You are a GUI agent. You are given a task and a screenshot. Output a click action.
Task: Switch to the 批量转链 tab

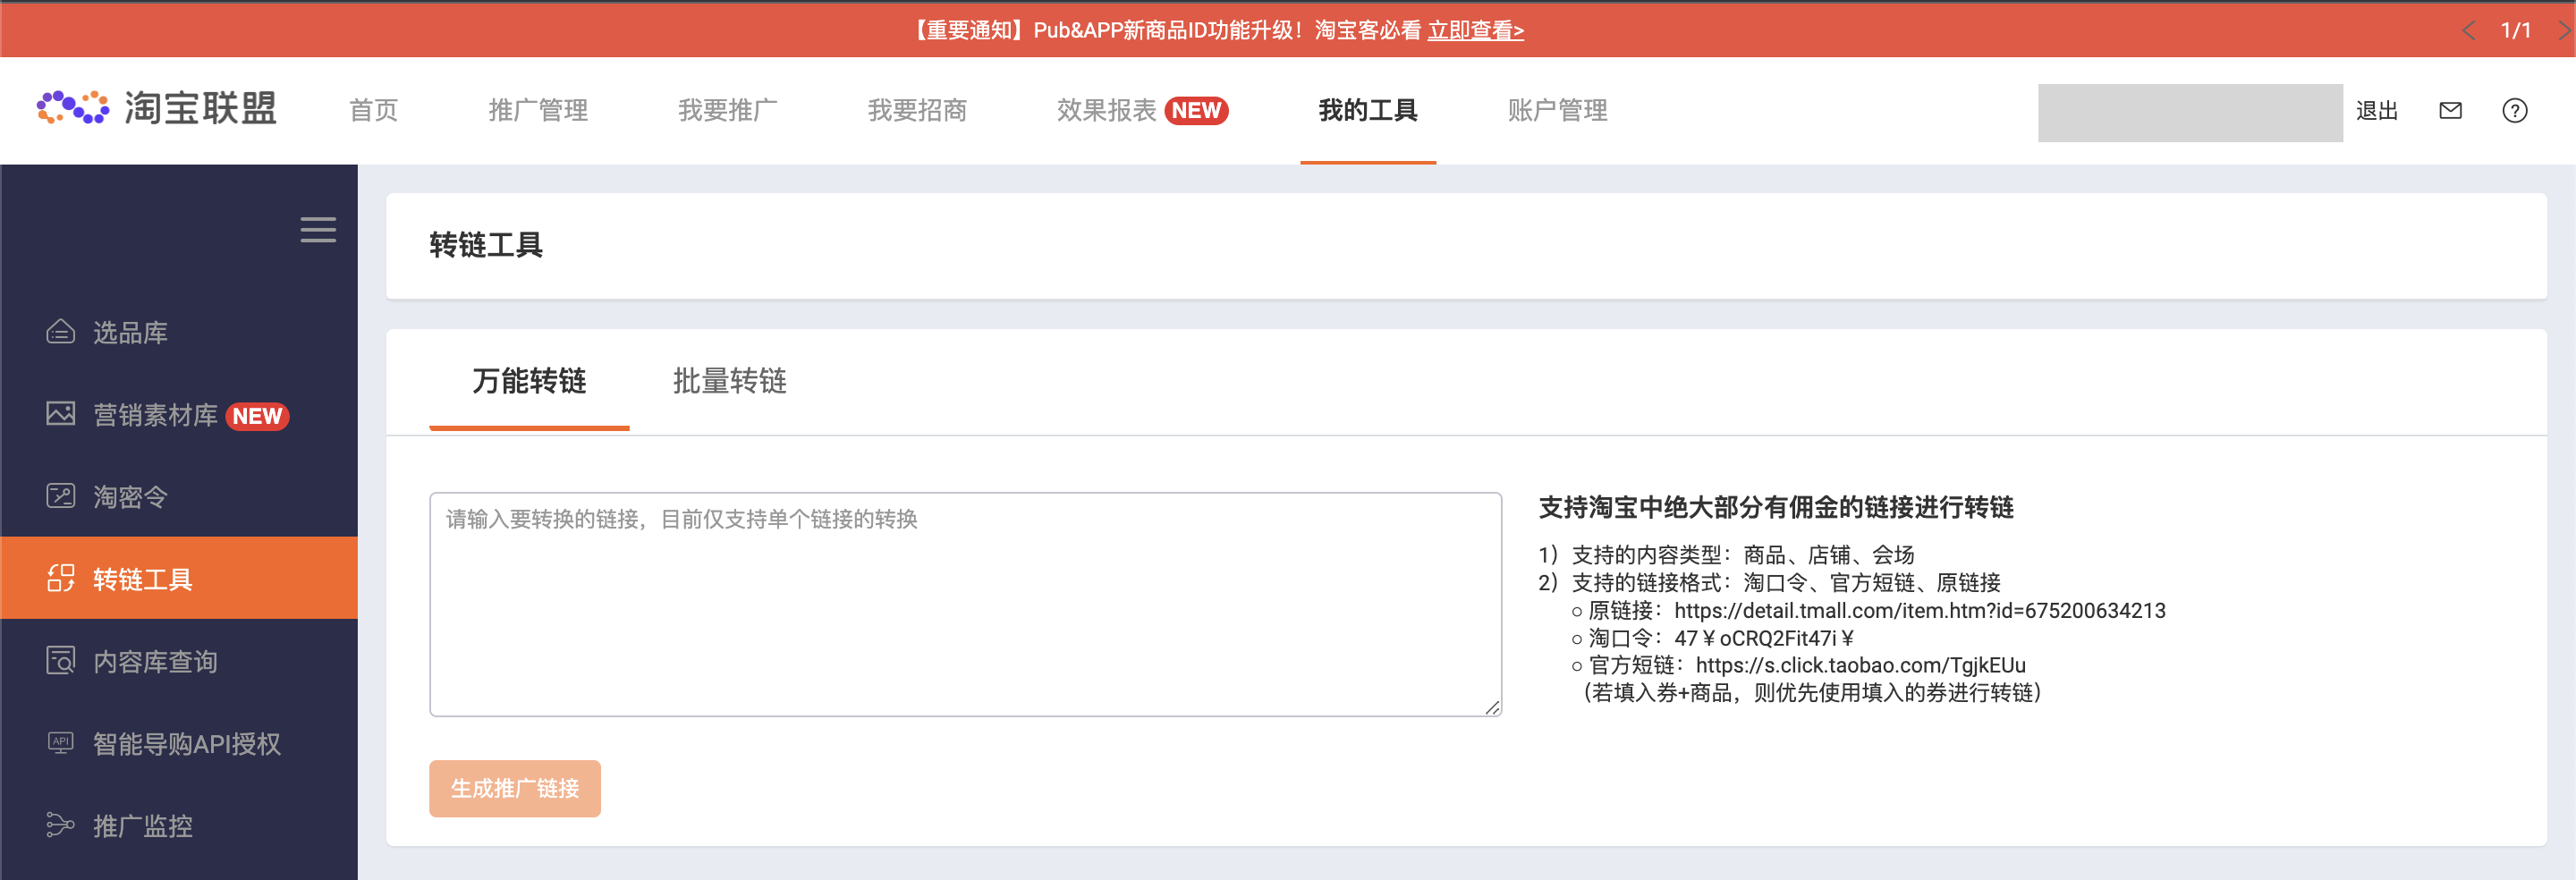click(730, 381)
